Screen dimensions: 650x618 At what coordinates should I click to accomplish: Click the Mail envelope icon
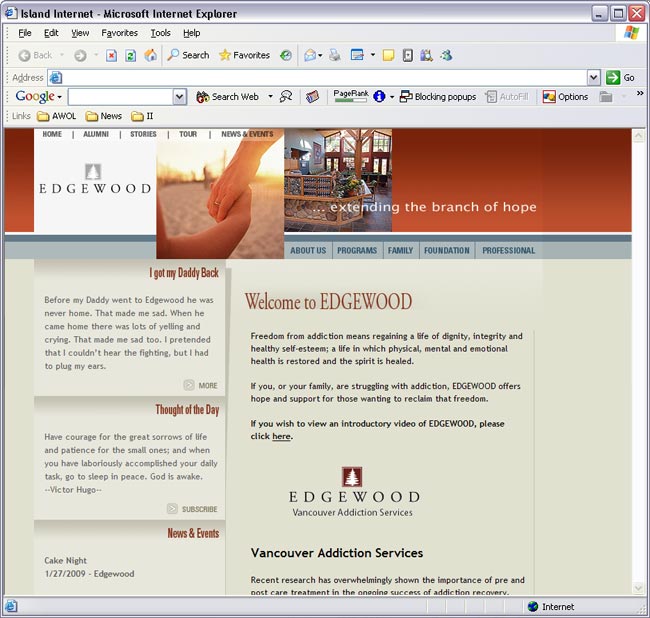click(310, 55)
